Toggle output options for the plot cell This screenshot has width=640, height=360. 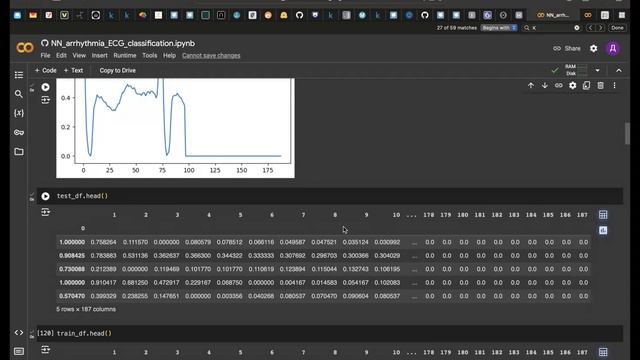coord(45,100)
